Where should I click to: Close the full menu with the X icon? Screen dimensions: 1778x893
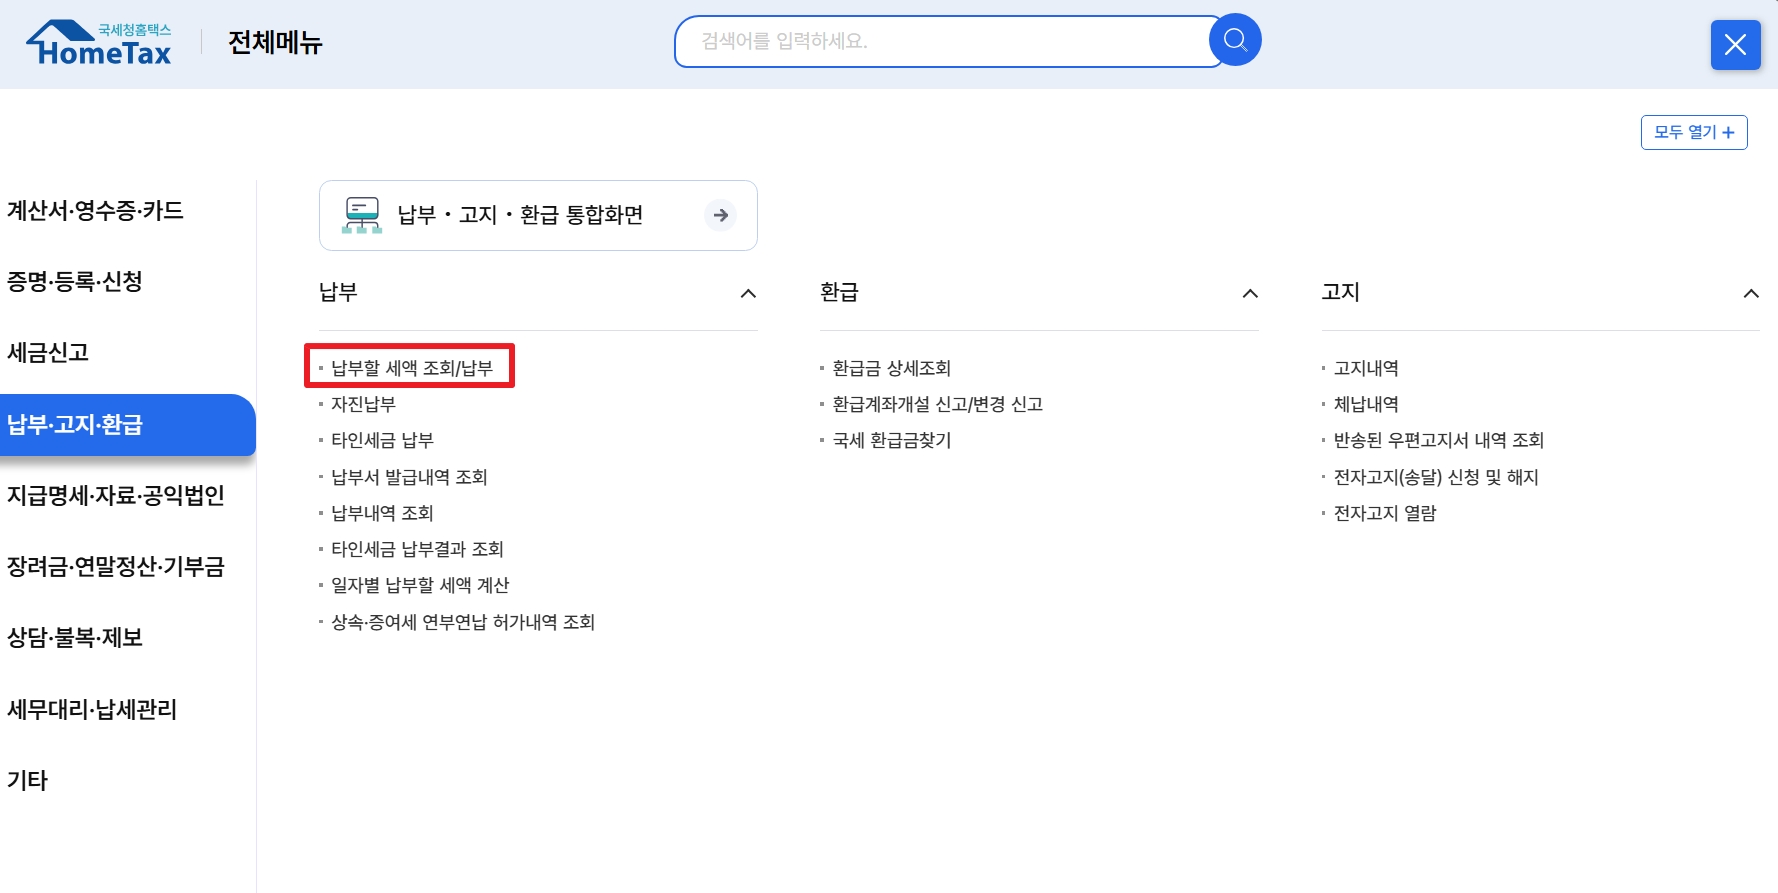1735,45
